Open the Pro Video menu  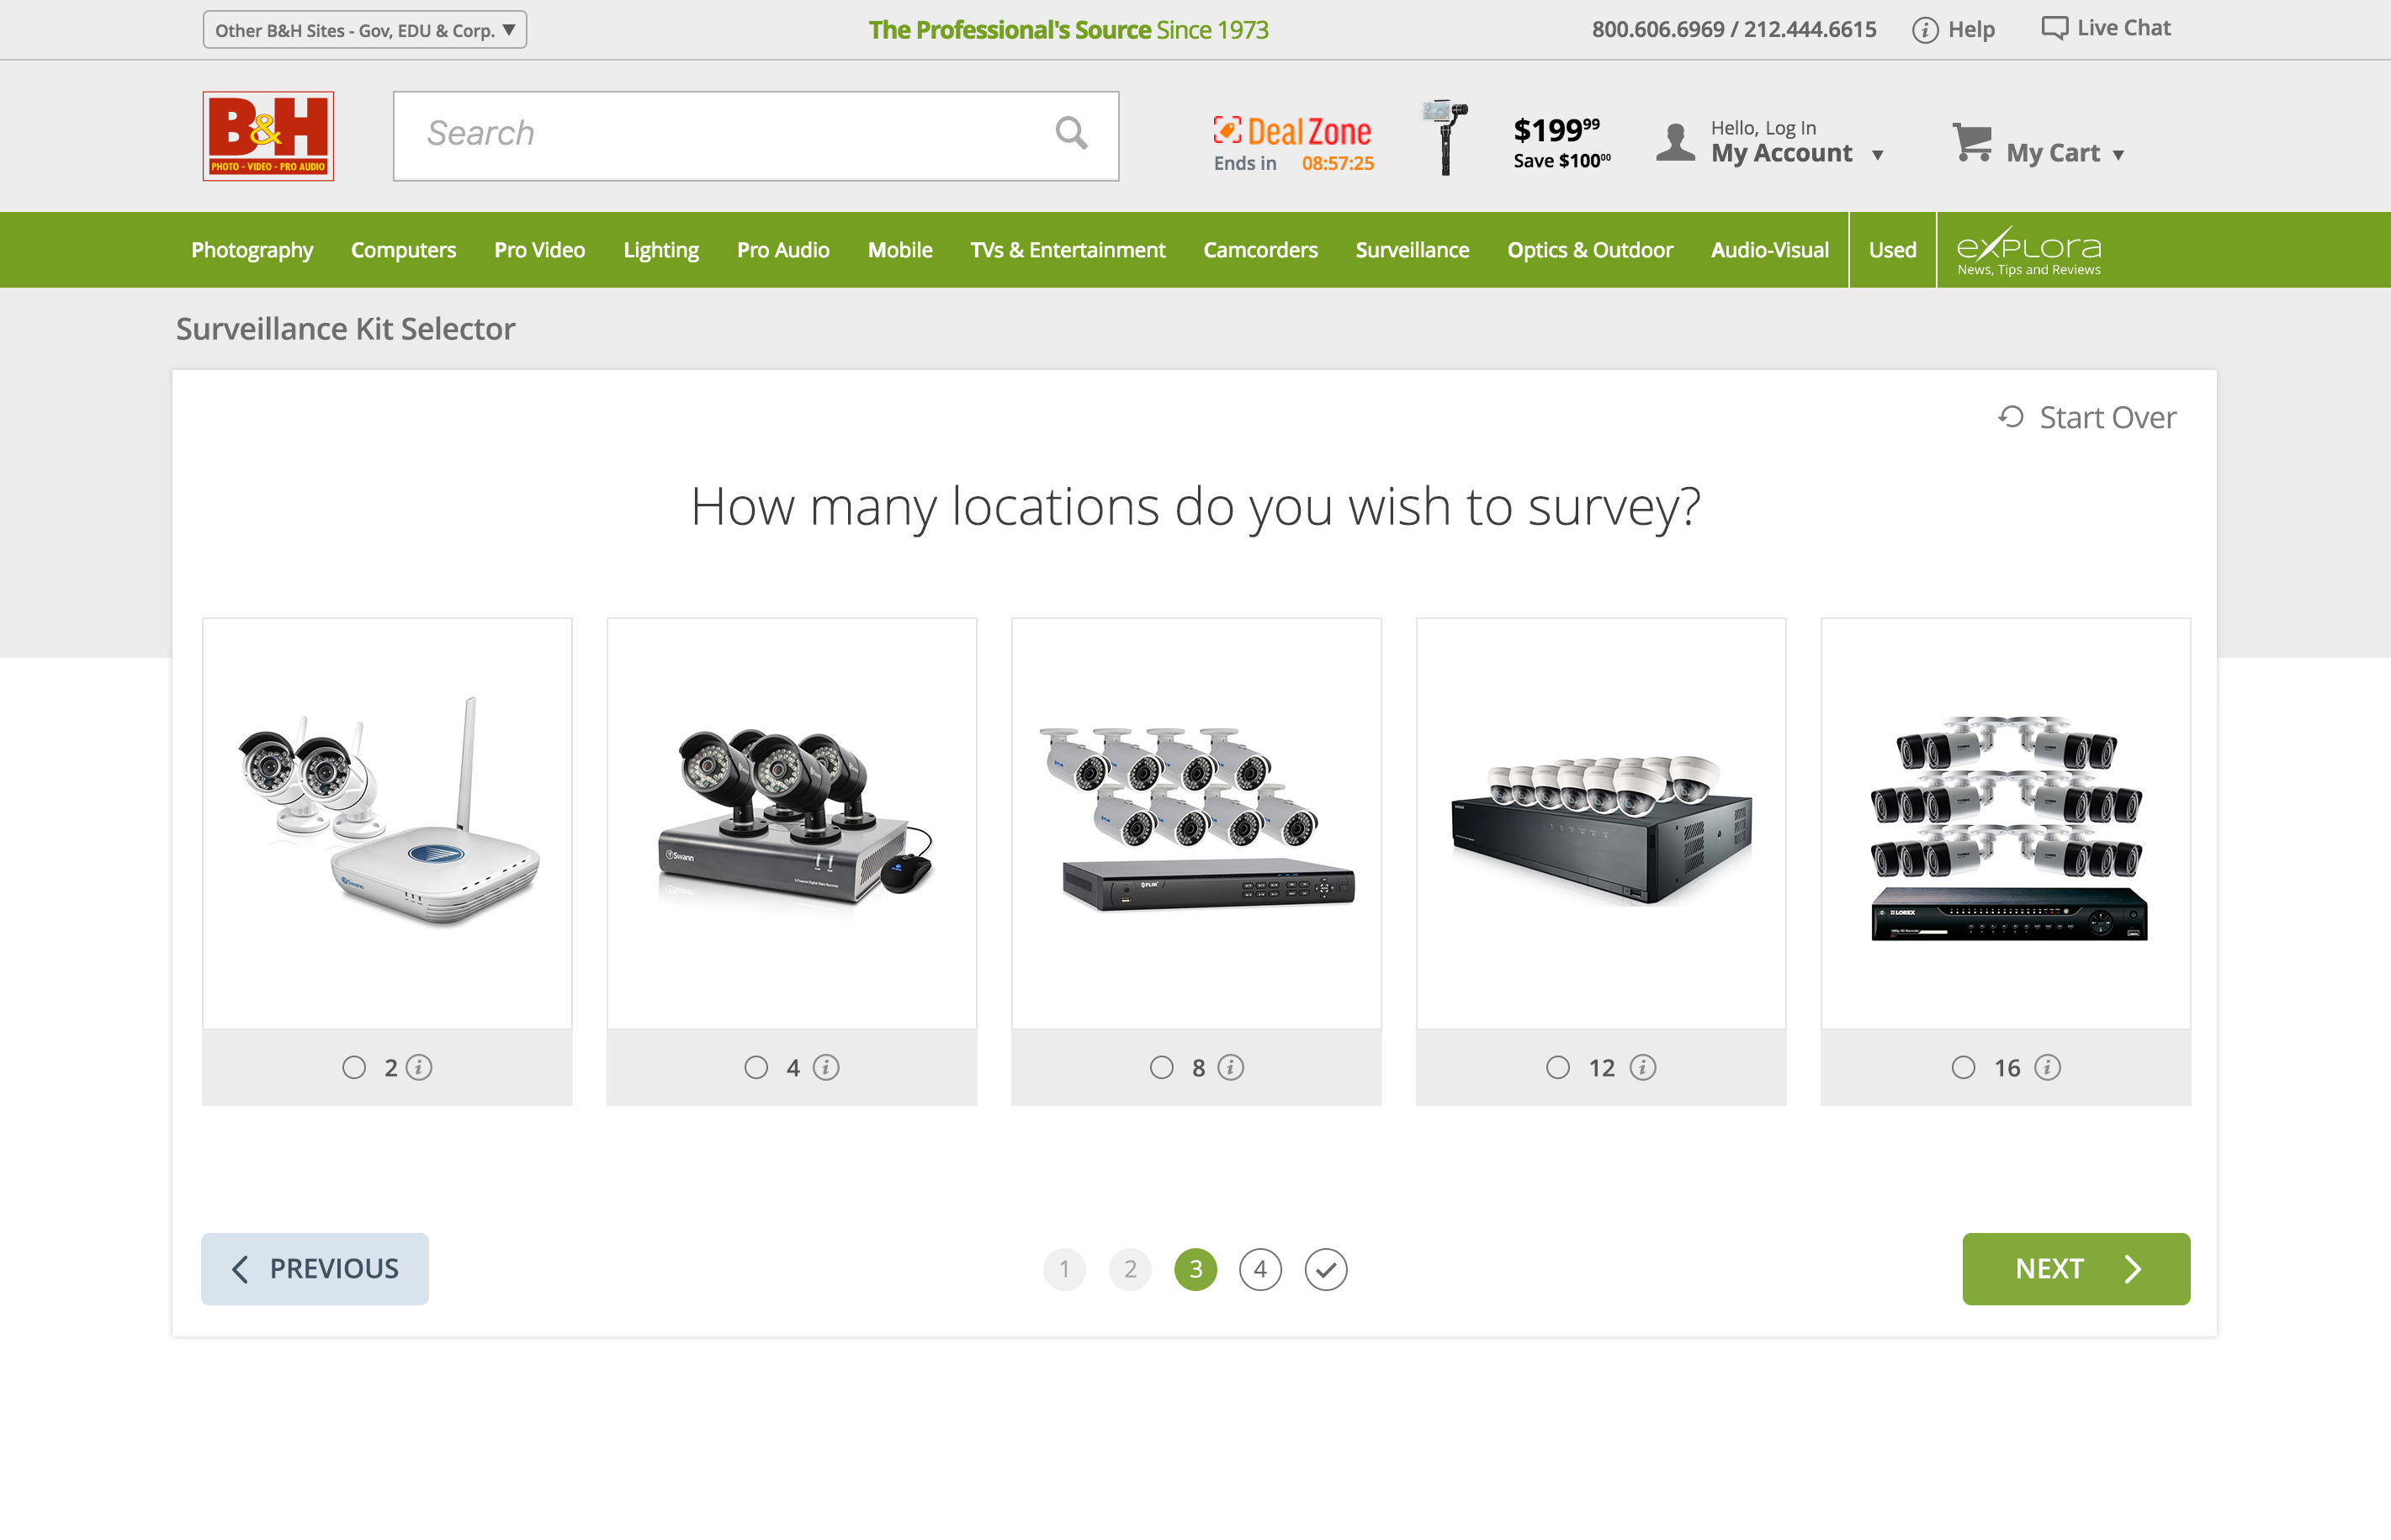click(539, 250)
